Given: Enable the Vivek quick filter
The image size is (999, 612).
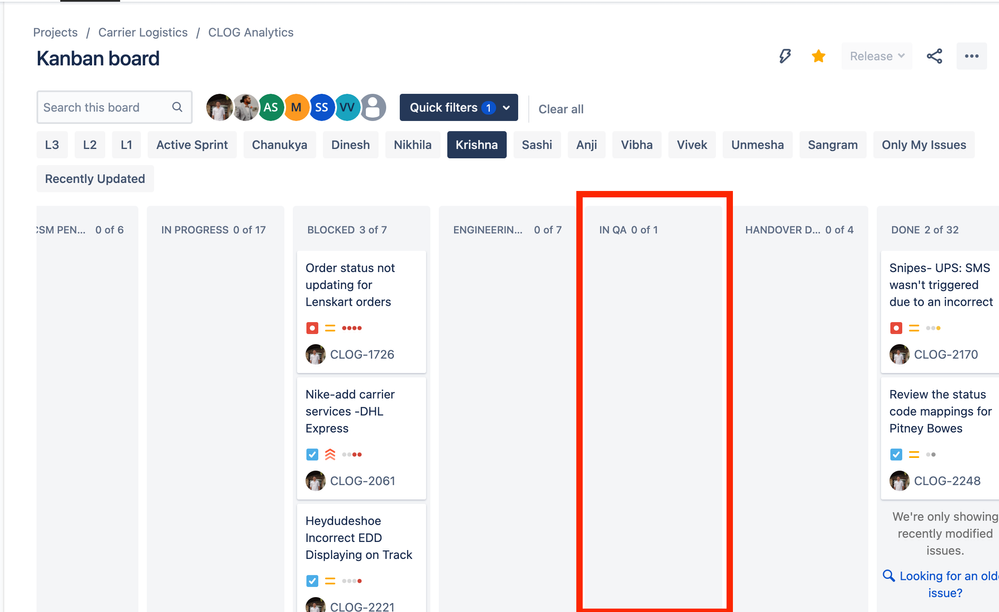Looking at the screenshot, I should click(x=692, y=145).
